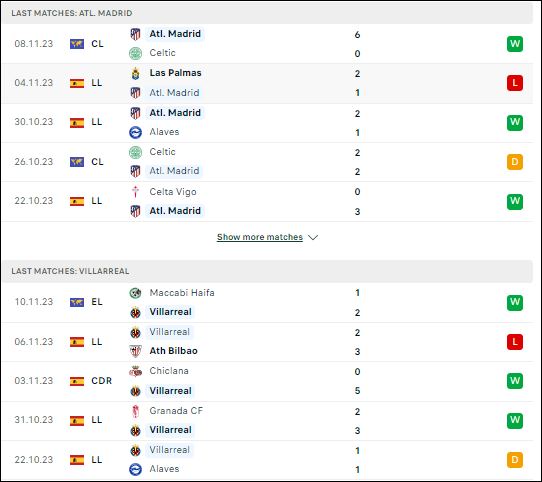The width and height of the screenshot is (542, 482).
Task: Click the Celta Vigo team crest
Action: pyautogui.click(x=136, y=192)
